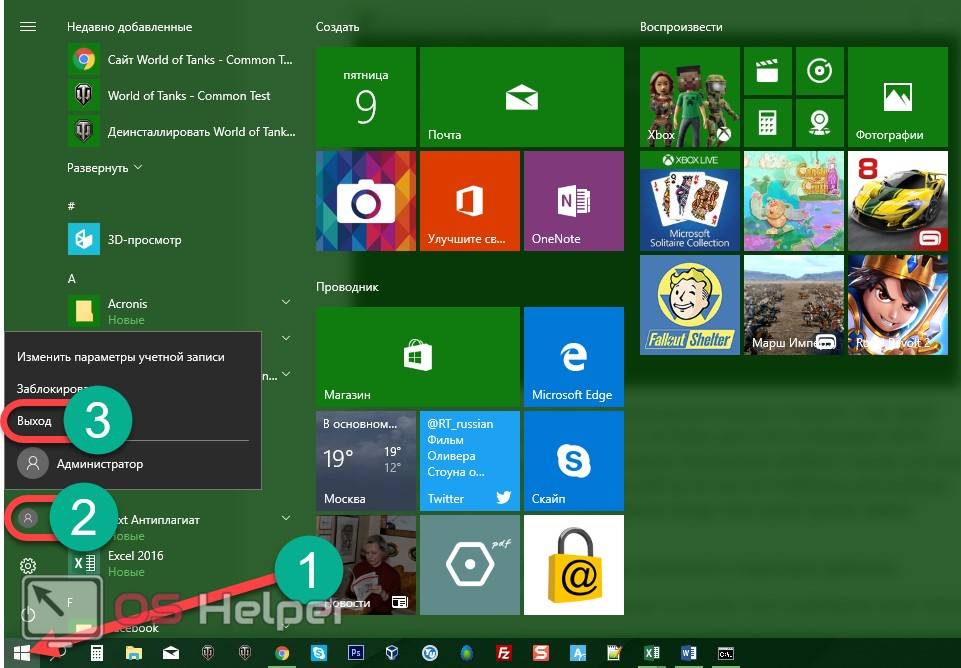Expand the Etxt Антиплагиат folder chevron
Viewport: 961px width, 668px height.
[x=286, y=518]
